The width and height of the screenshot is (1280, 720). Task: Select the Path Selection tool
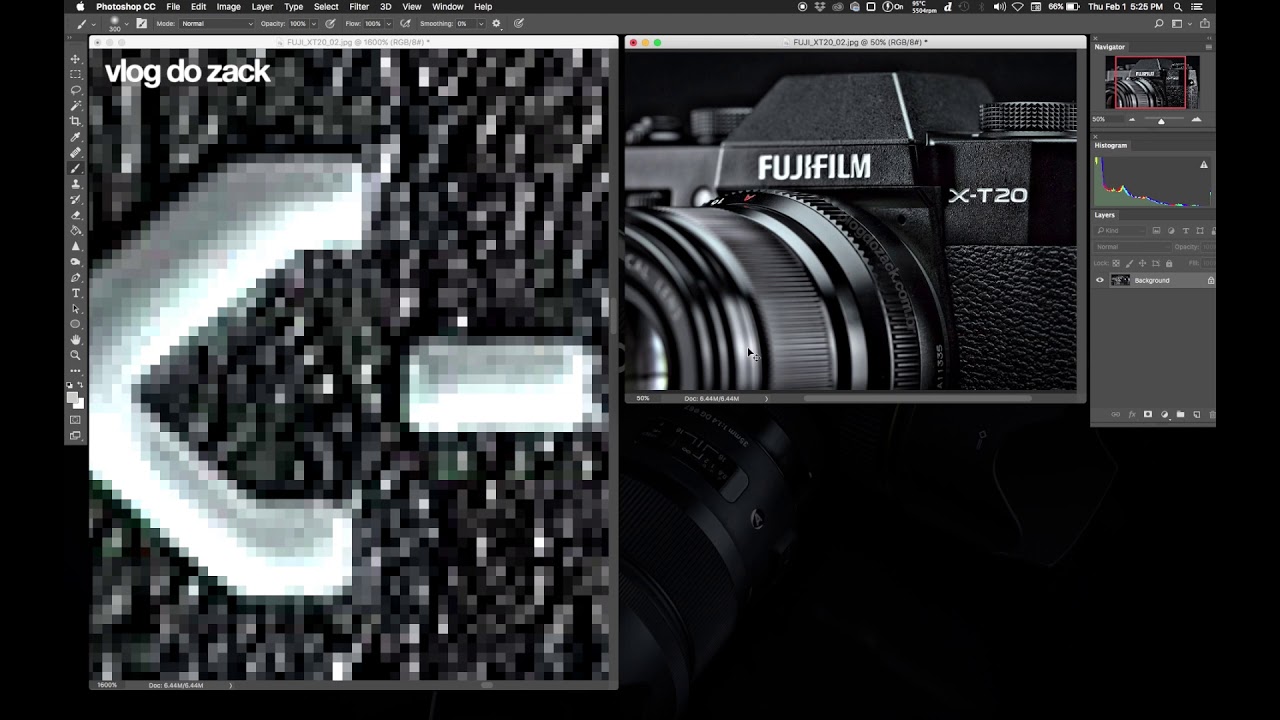[x=75, y=309]
